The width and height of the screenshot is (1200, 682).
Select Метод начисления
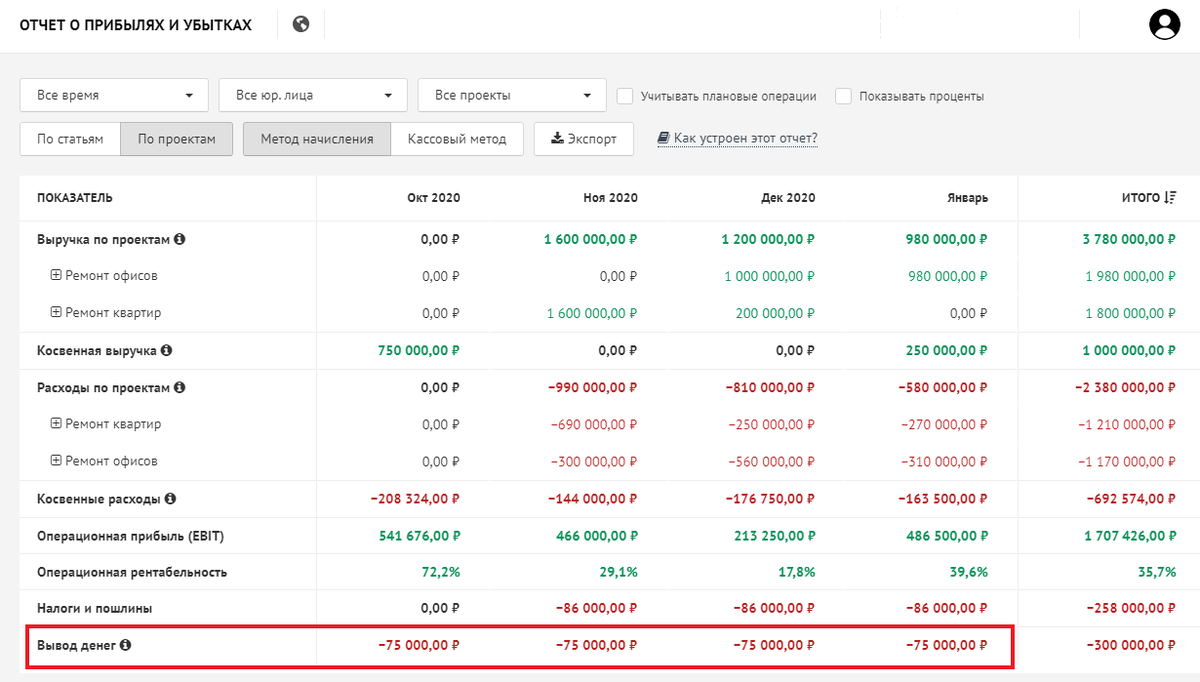[x=317, y=139]
